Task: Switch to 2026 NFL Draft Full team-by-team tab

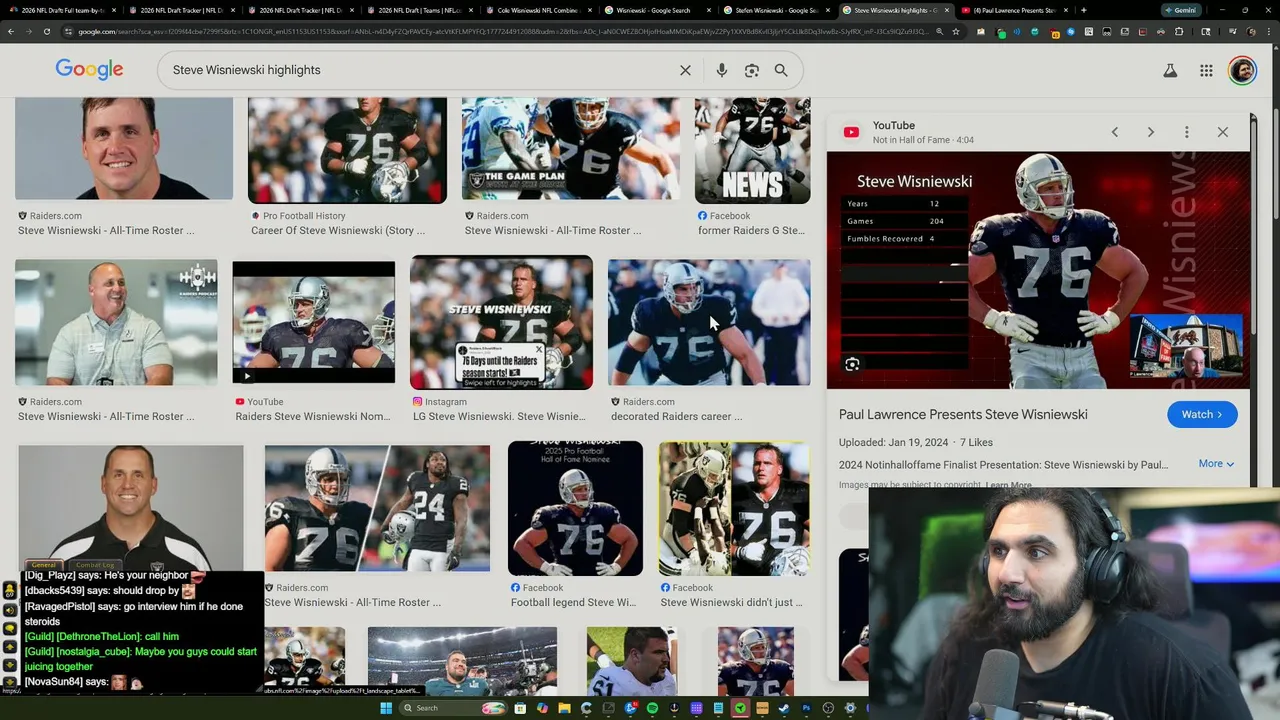Action: click(63, 10)
